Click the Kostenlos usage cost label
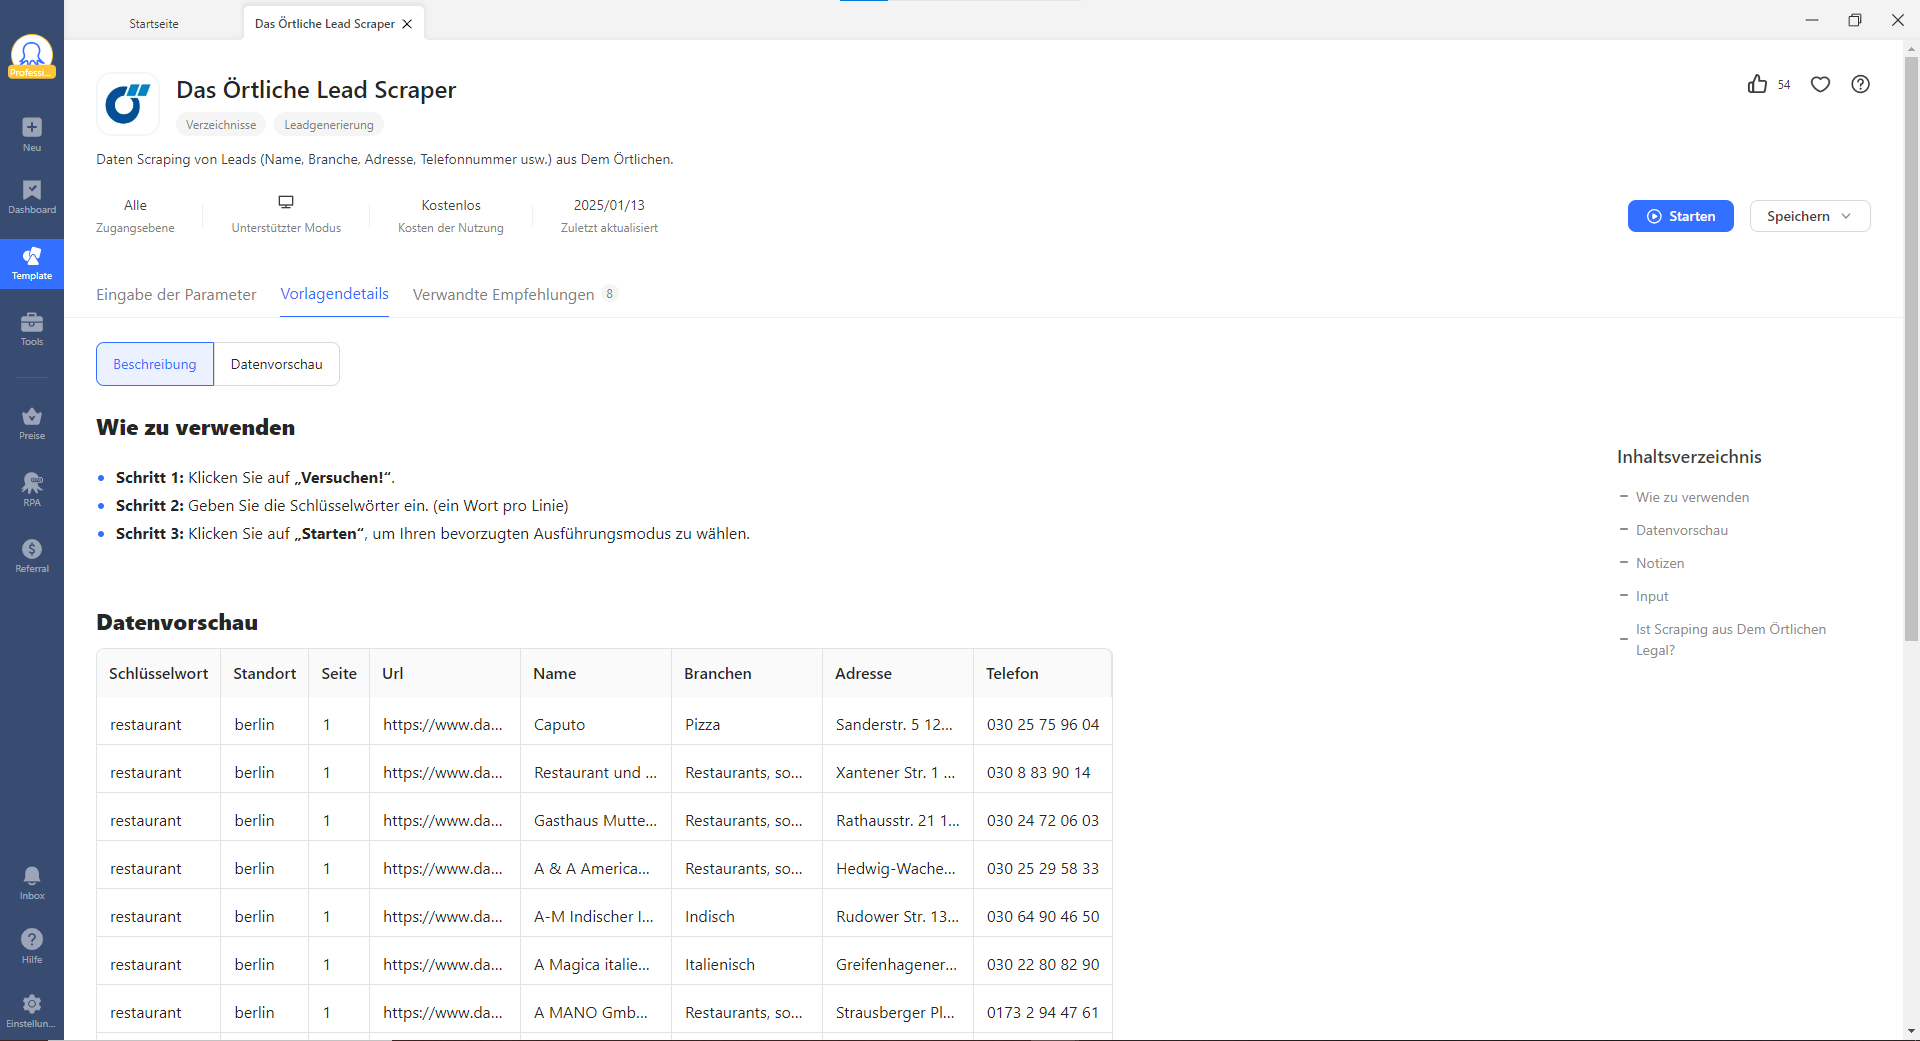Screen dimensions: 1920x1041 coord(451,205)
